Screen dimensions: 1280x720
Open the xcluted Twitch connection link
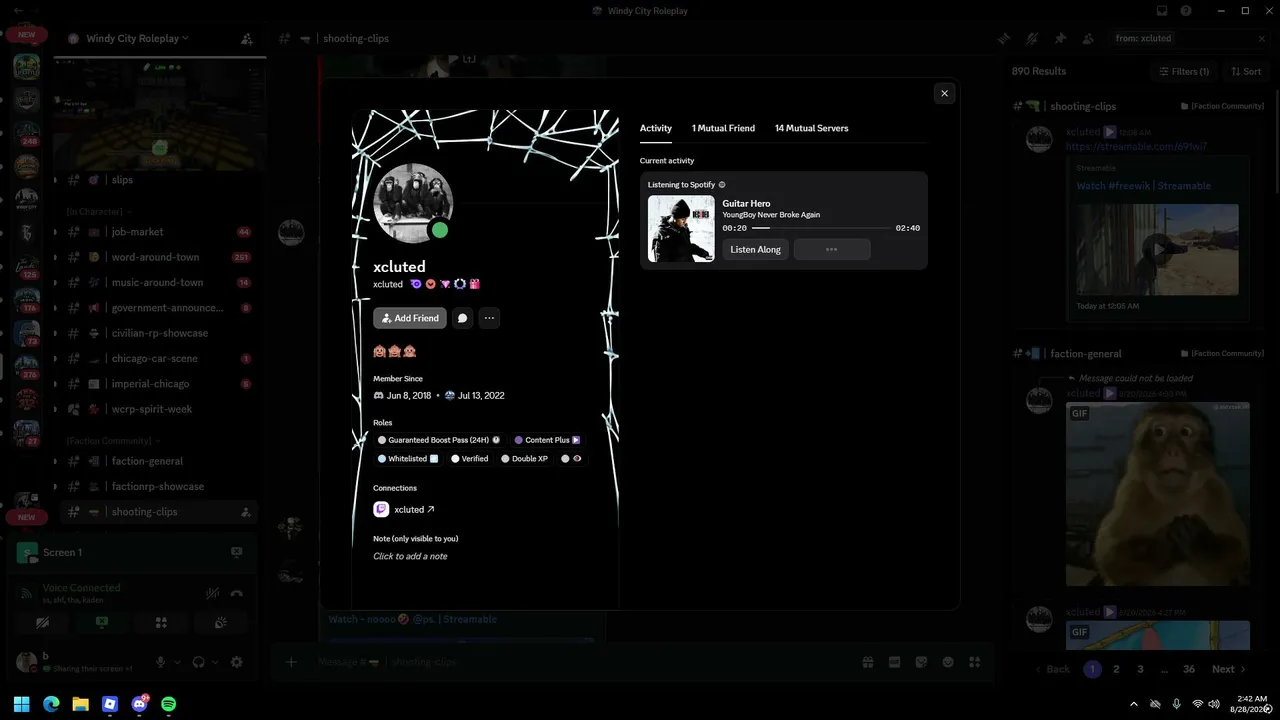pyautogui.click(x=415, y=509)
